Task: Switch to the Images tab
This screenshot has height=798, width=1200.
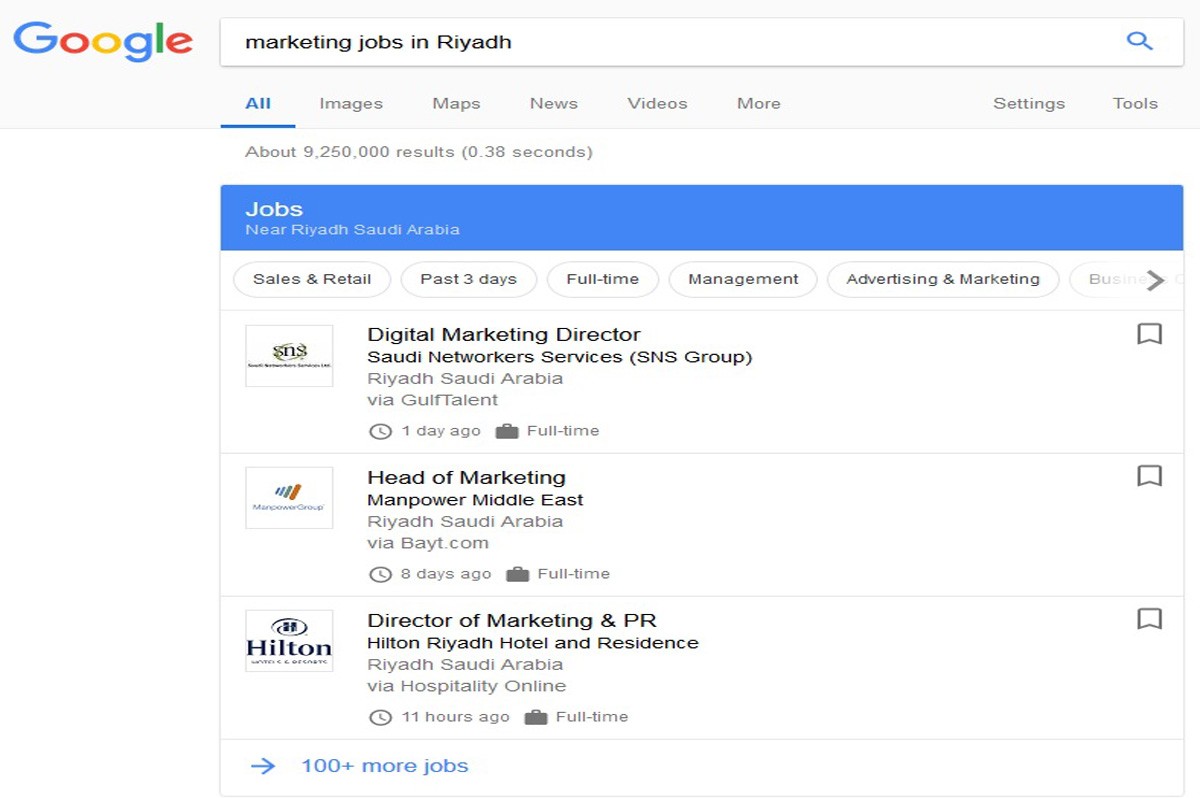Action: pyautogui.click(x=351, y=103)
